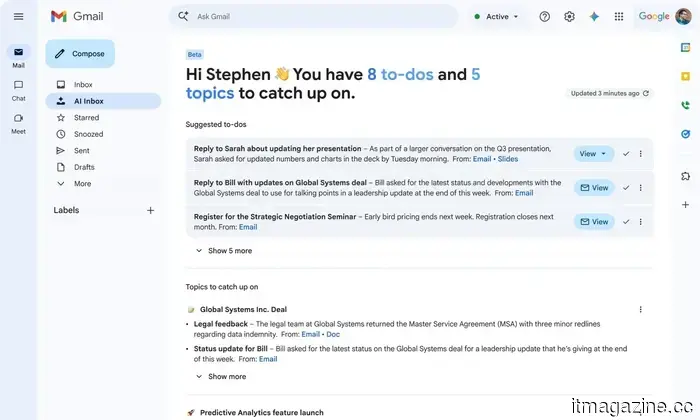Click the Labels heading in sidebar
This screenshot has height=420, width=700.
[66, 210]
